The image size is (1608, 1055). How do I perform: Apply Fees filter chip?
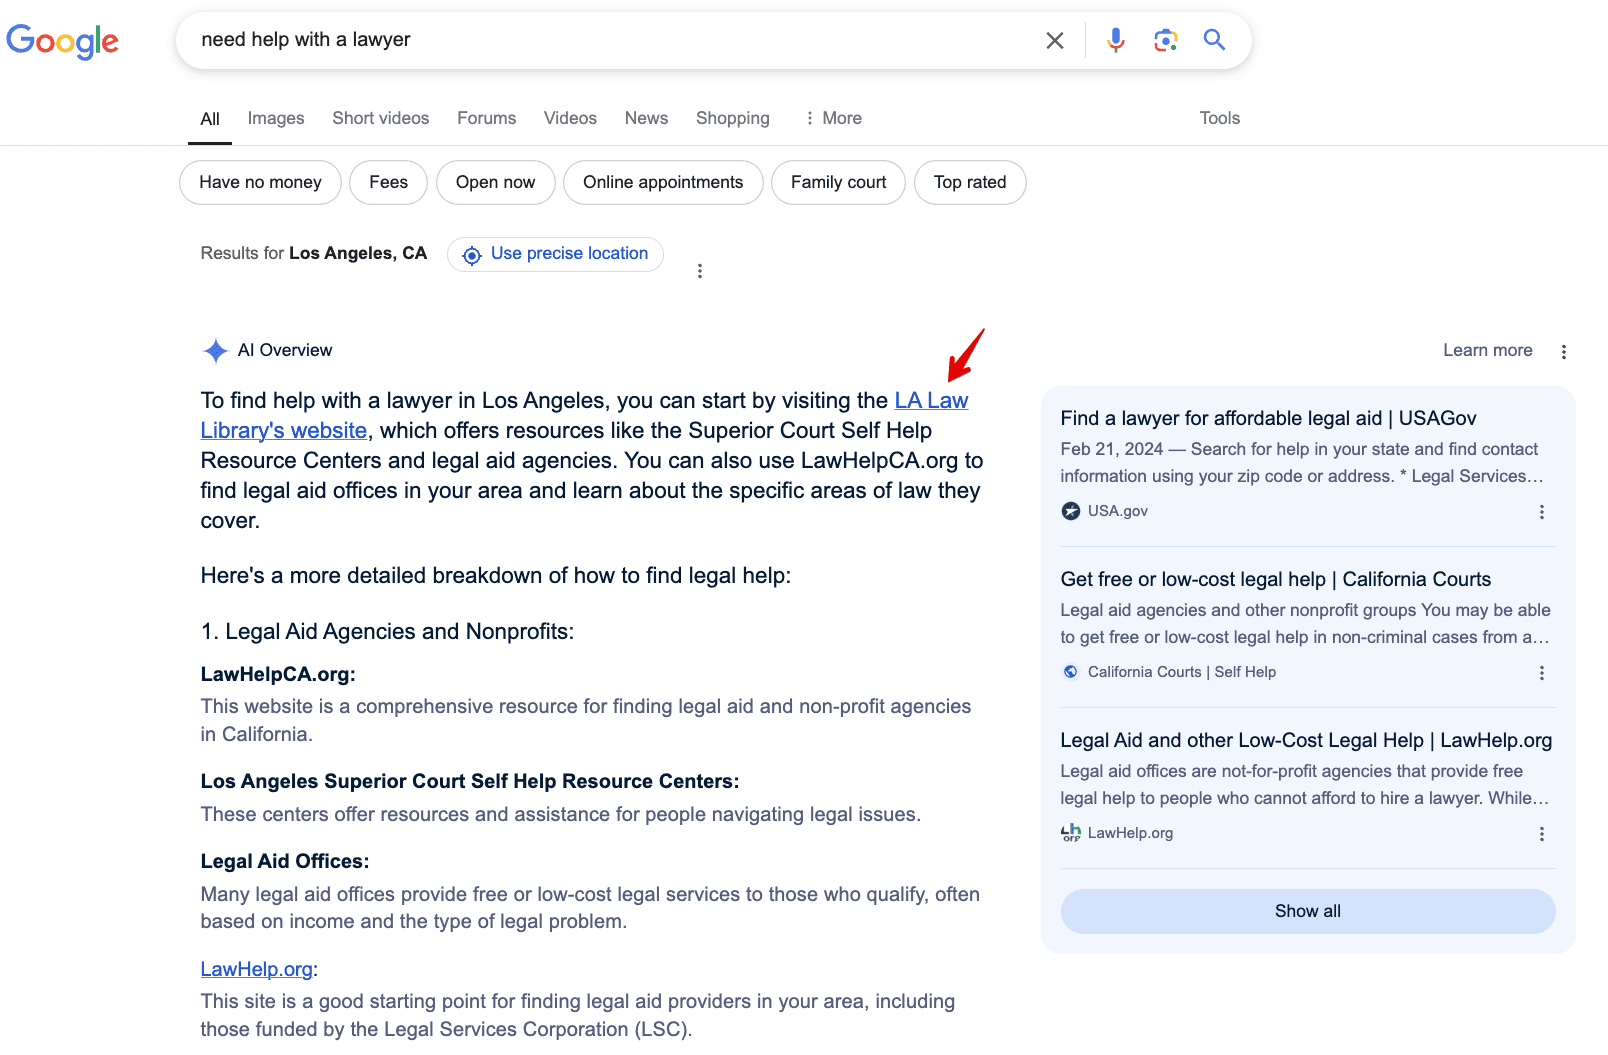[x=388, y=183]
